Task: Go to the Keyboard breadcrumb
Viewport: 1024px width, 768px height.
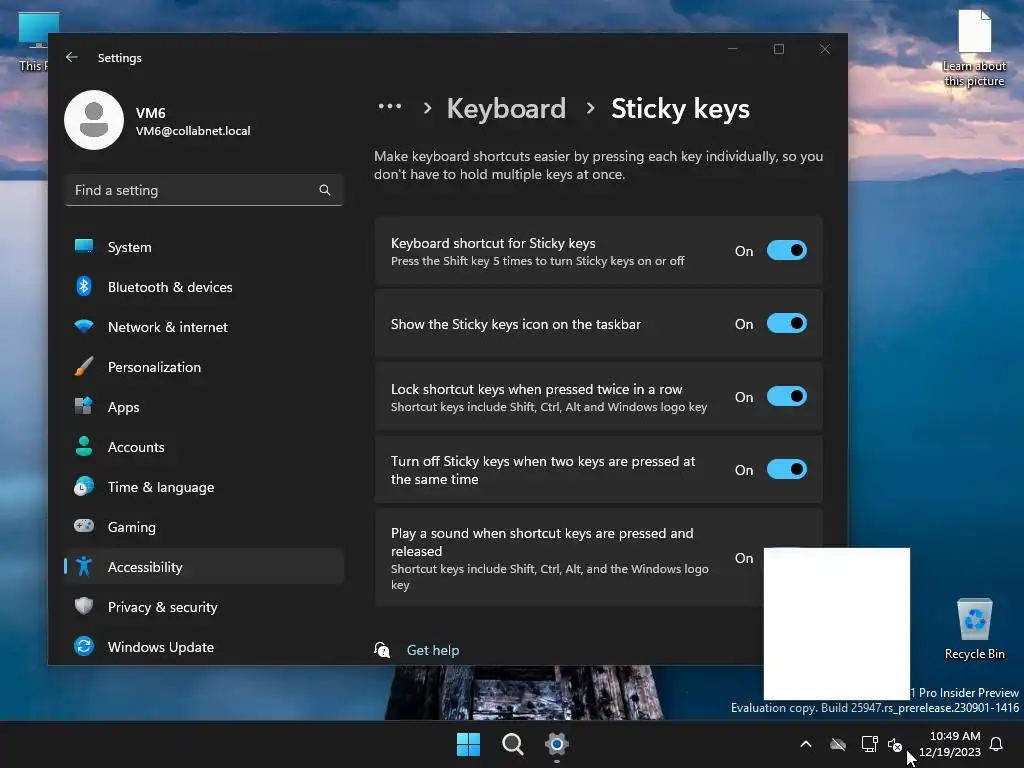Action: [506, 108]
